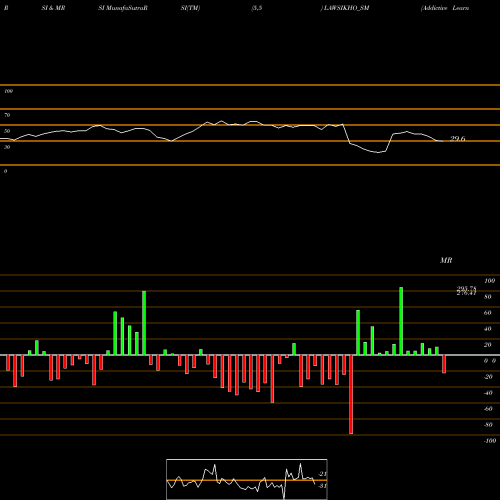
Task: Click the MR axis label -40
Action: point(488,393)
